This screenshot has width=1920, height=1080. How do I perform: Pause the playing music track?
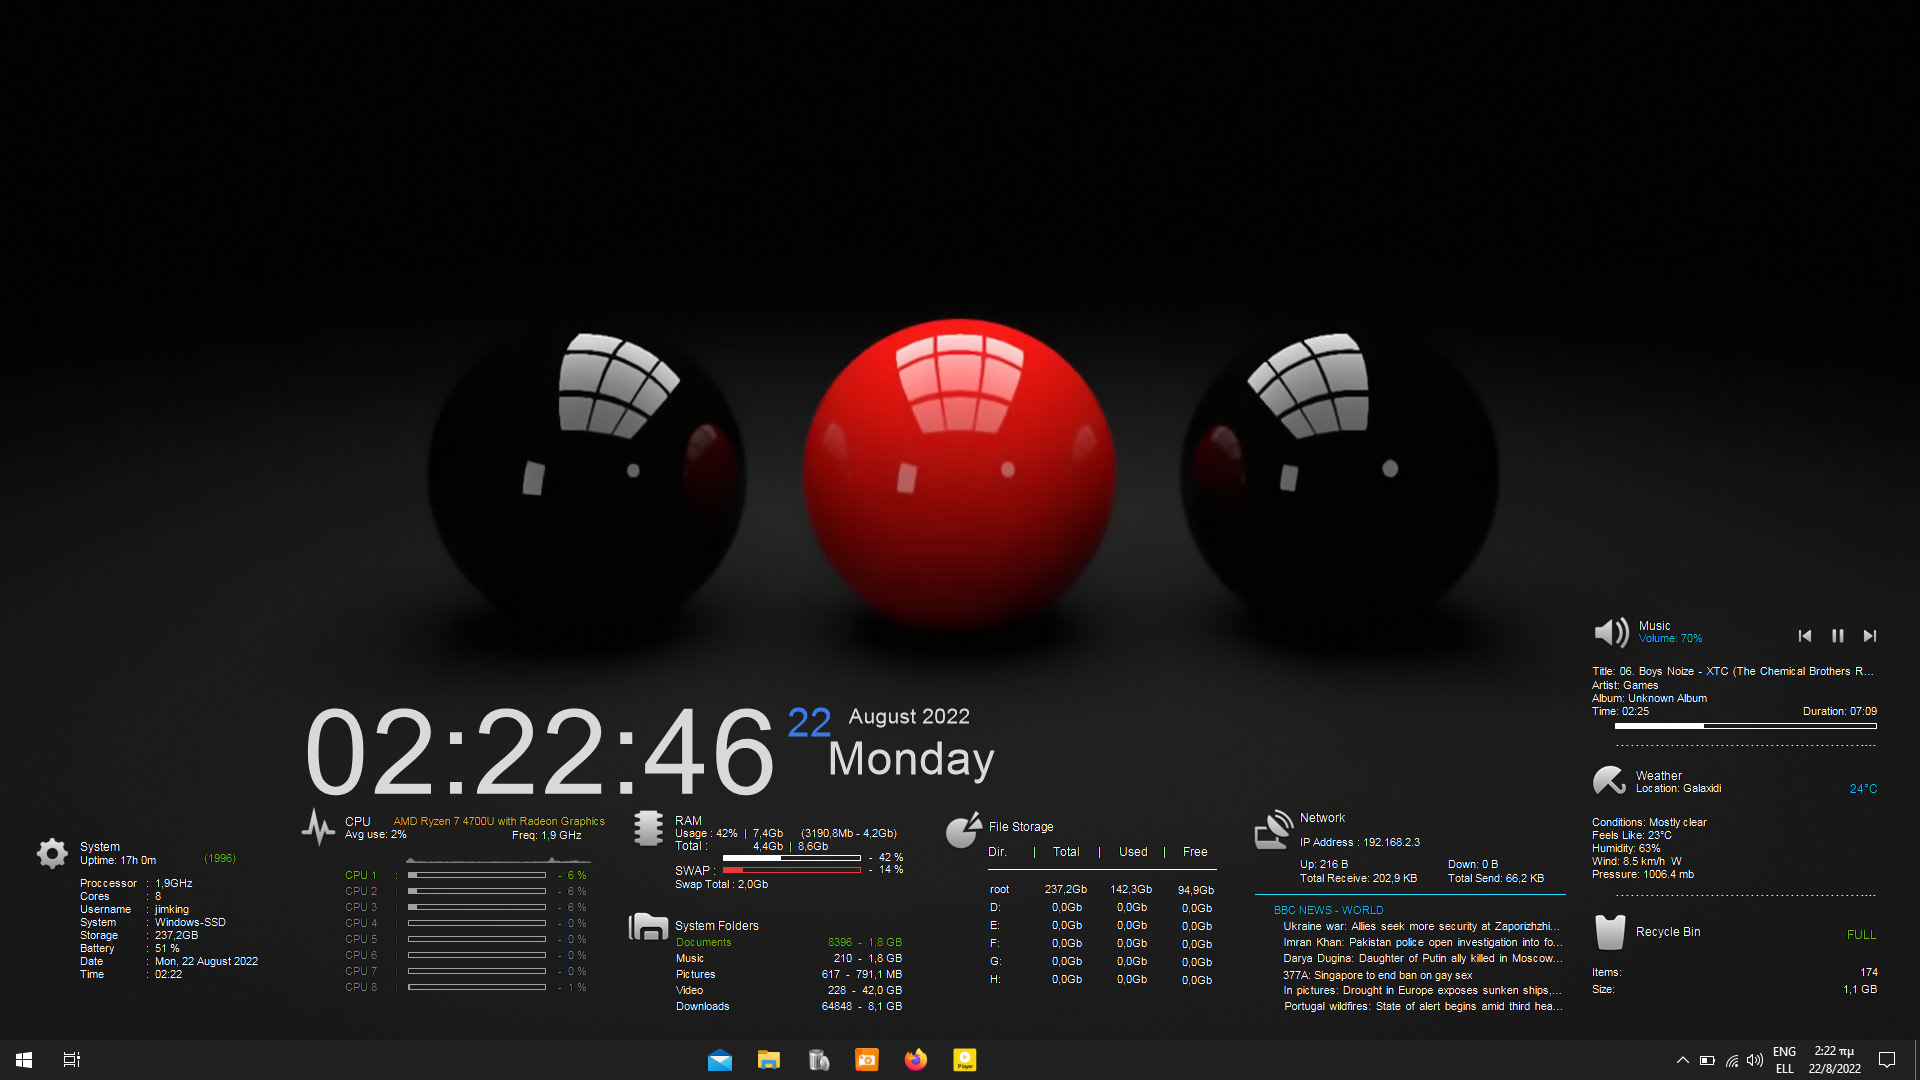1838,636
